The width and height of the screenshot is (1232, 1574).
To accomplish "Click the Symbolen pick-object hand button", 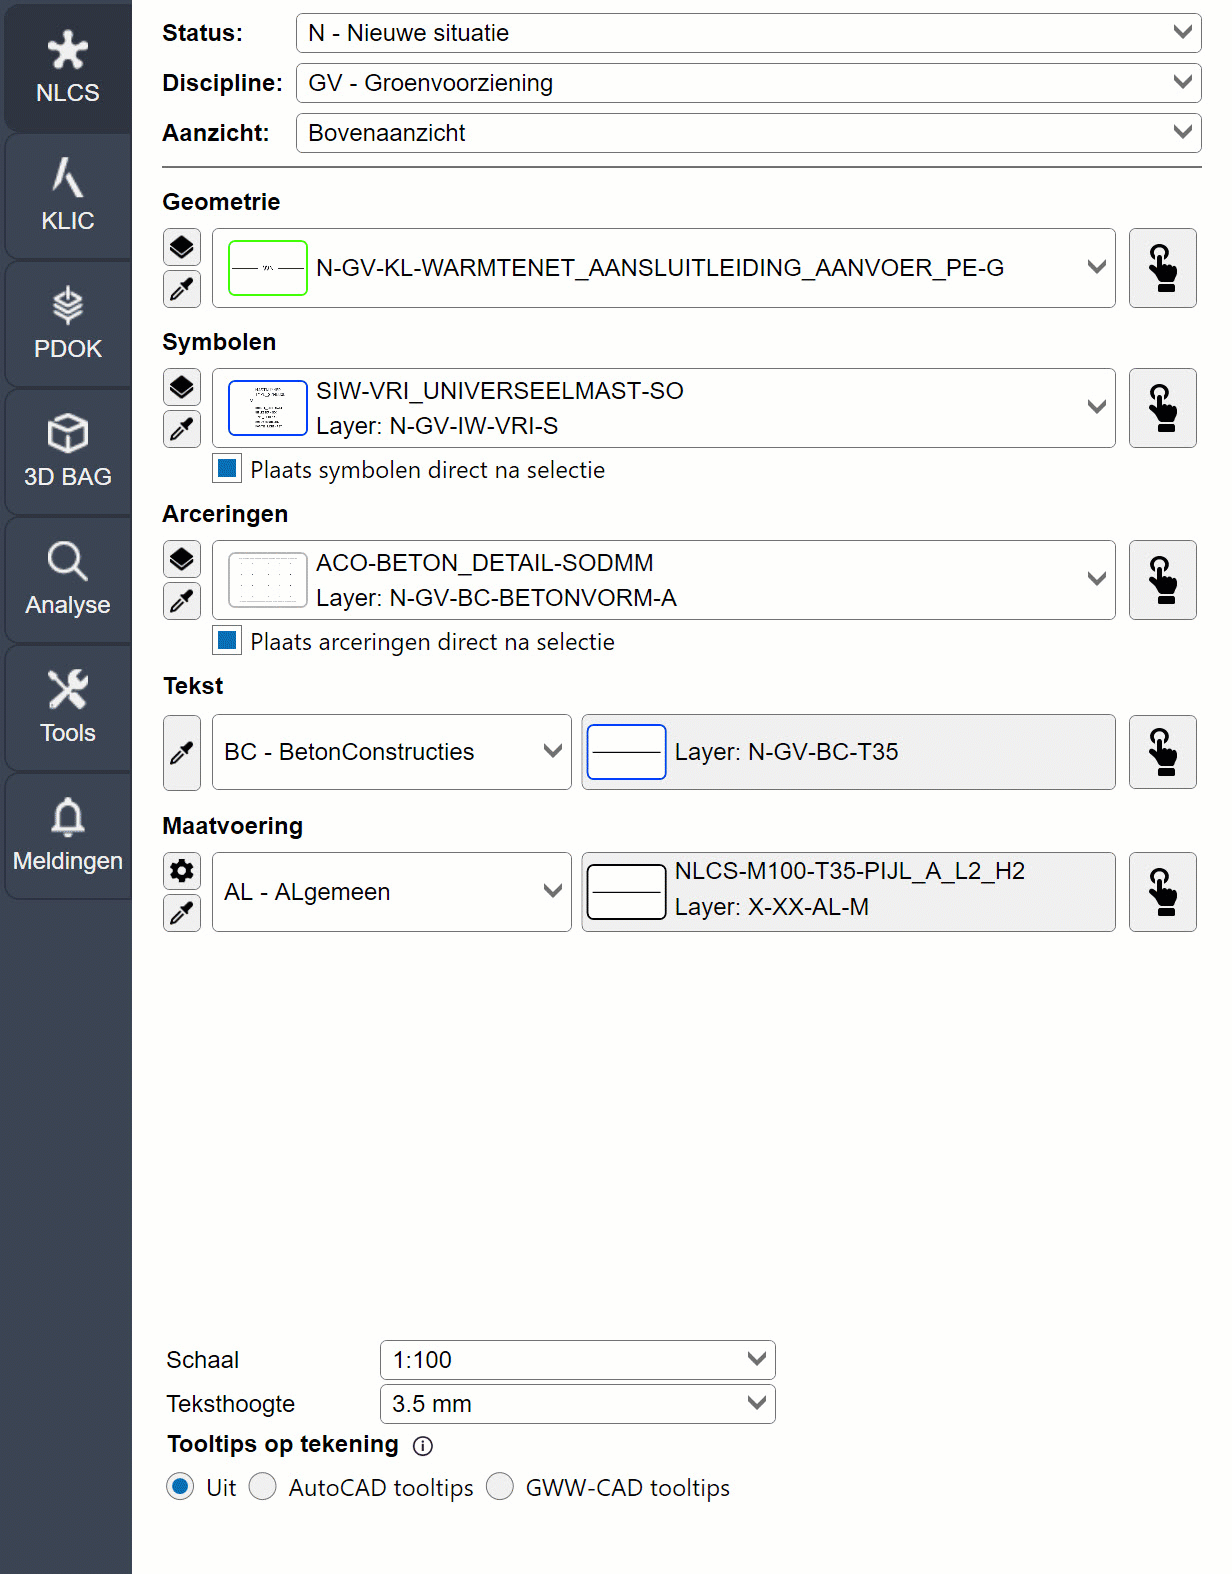I will 1163,408.
